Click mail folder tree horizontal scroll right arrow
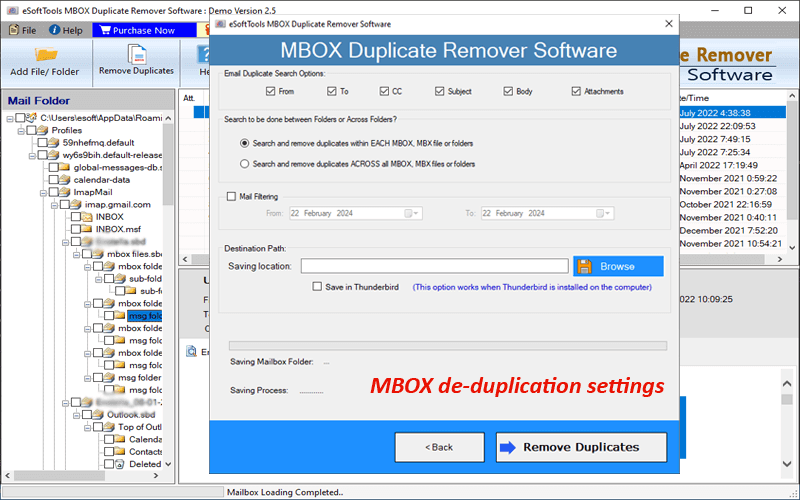Viewport: 800px width, 500px height. [x=156, y=476]
